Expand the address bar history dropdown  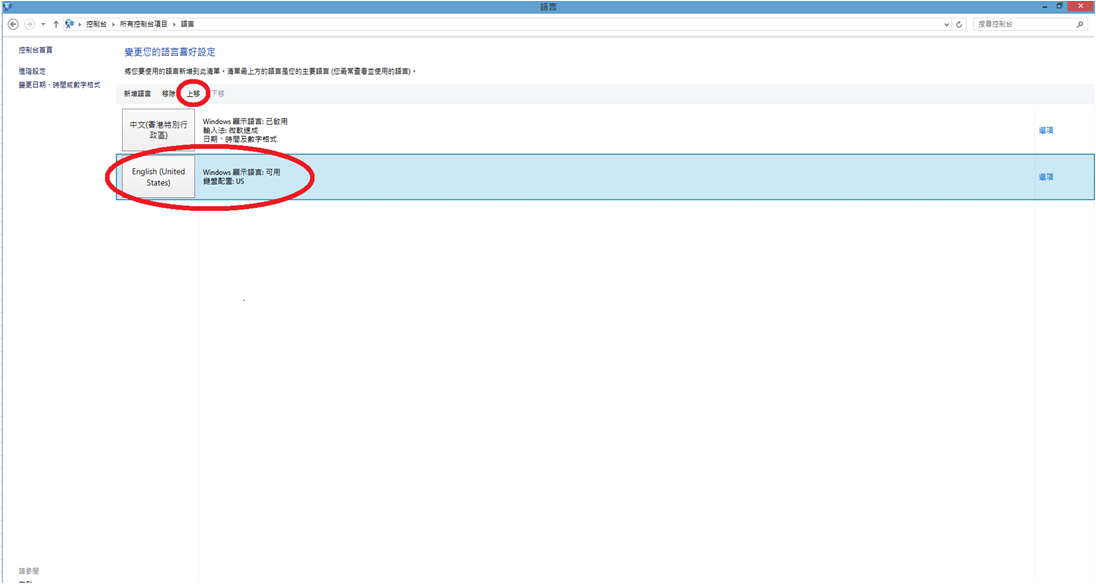point(947,24)
